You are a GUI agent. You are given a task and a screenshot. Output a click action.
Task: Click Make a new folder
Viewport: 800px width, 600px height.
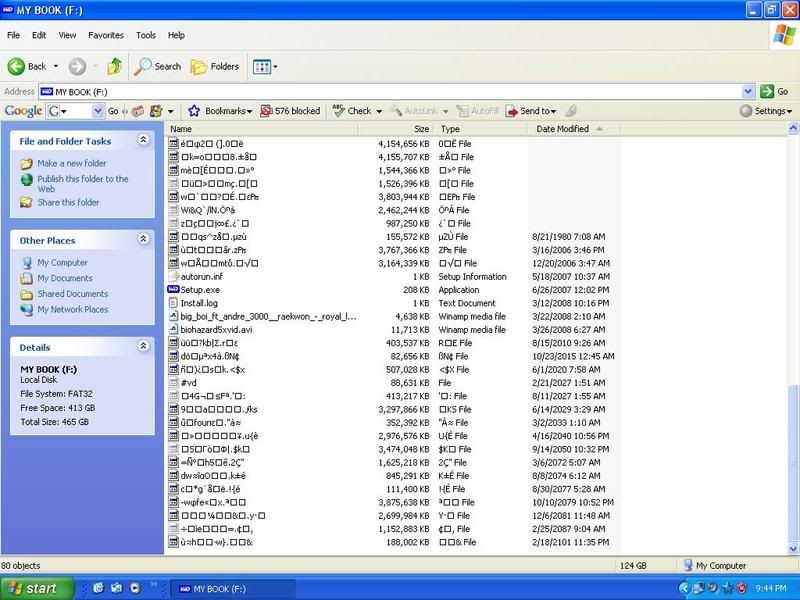(x=72, y=163)
